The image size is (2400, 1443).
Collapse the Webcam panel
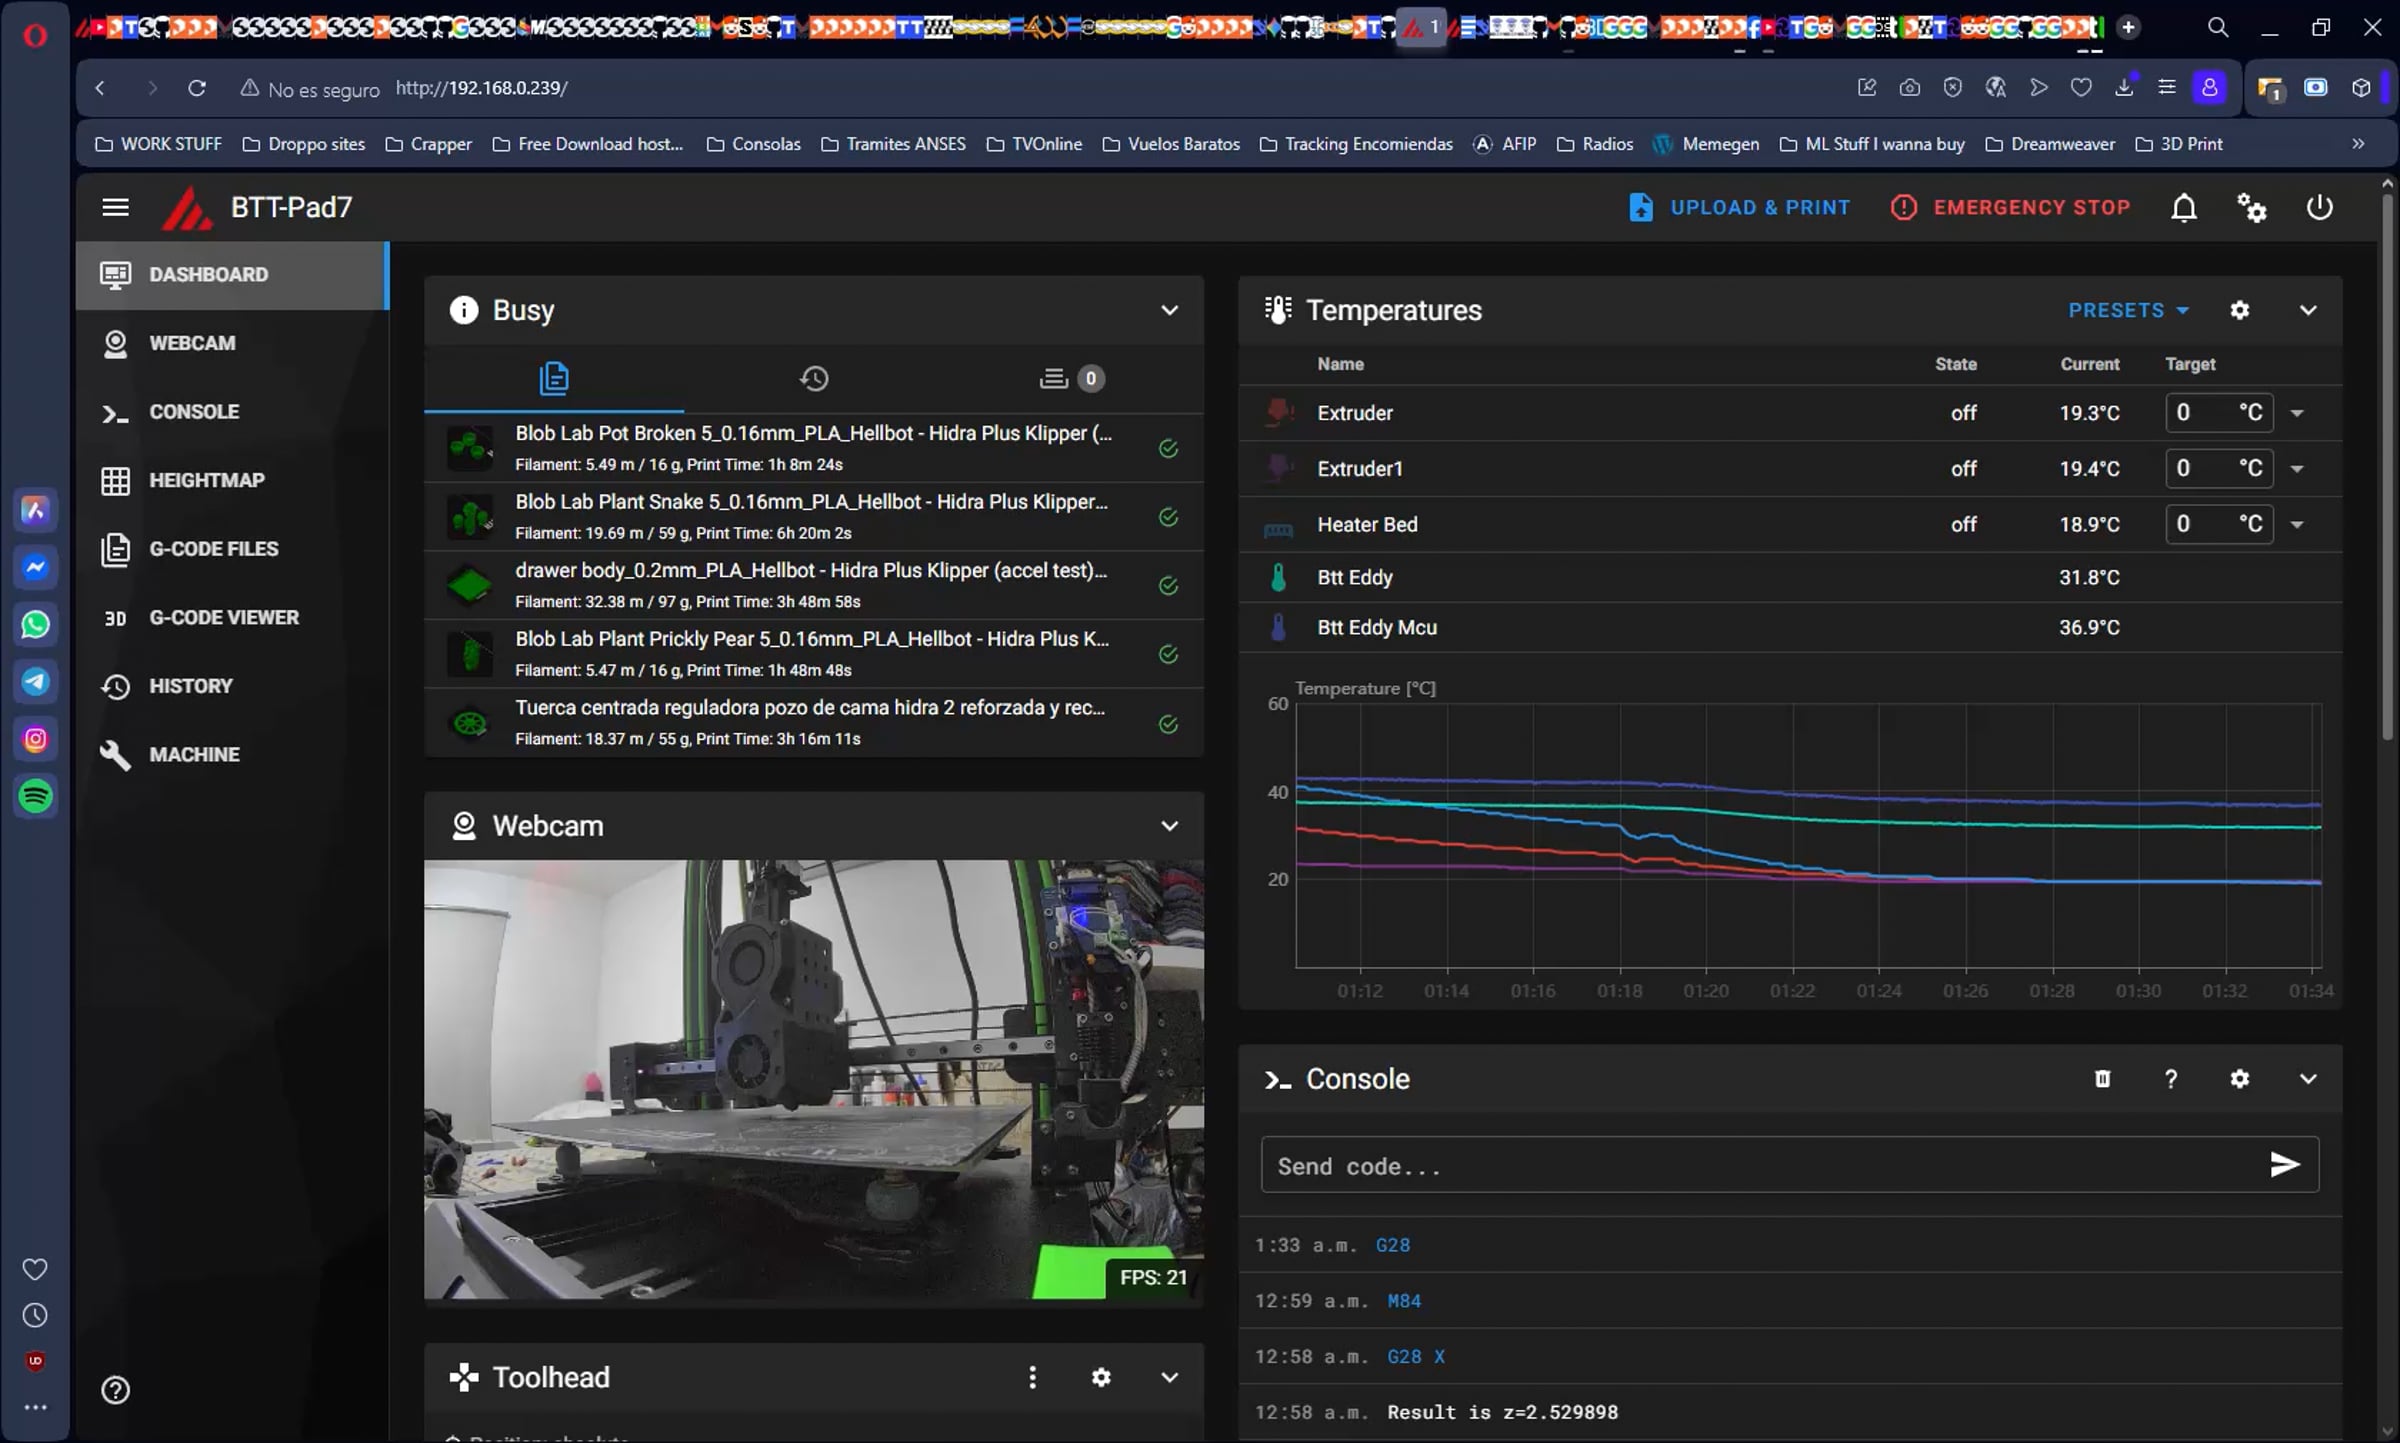[1169, 826]
